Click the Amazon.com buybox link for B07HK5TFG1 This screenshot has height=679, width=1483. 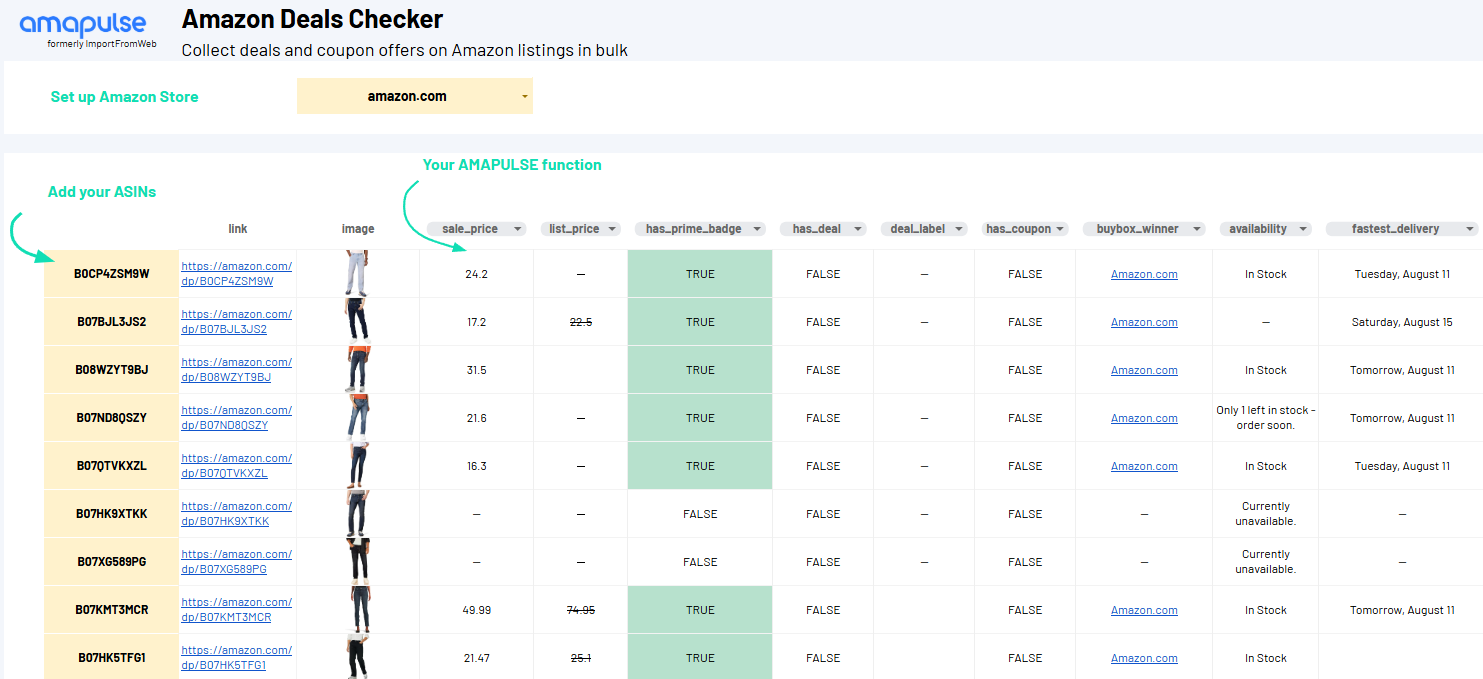(1144, 658)
